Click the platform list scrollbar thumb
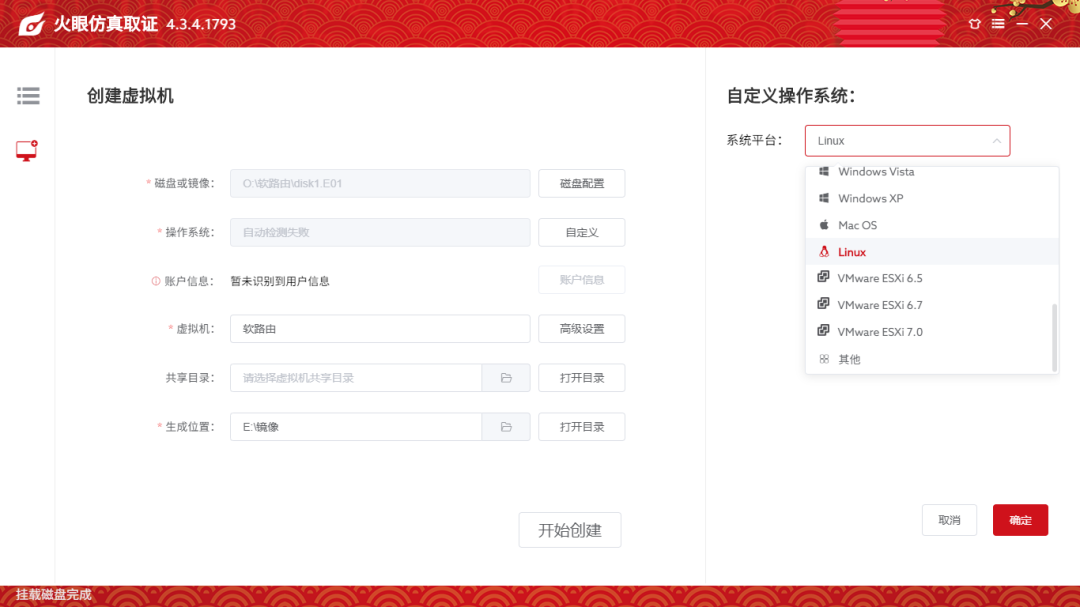This screenshot has height=607, width=1080. tap(1054, 338)
